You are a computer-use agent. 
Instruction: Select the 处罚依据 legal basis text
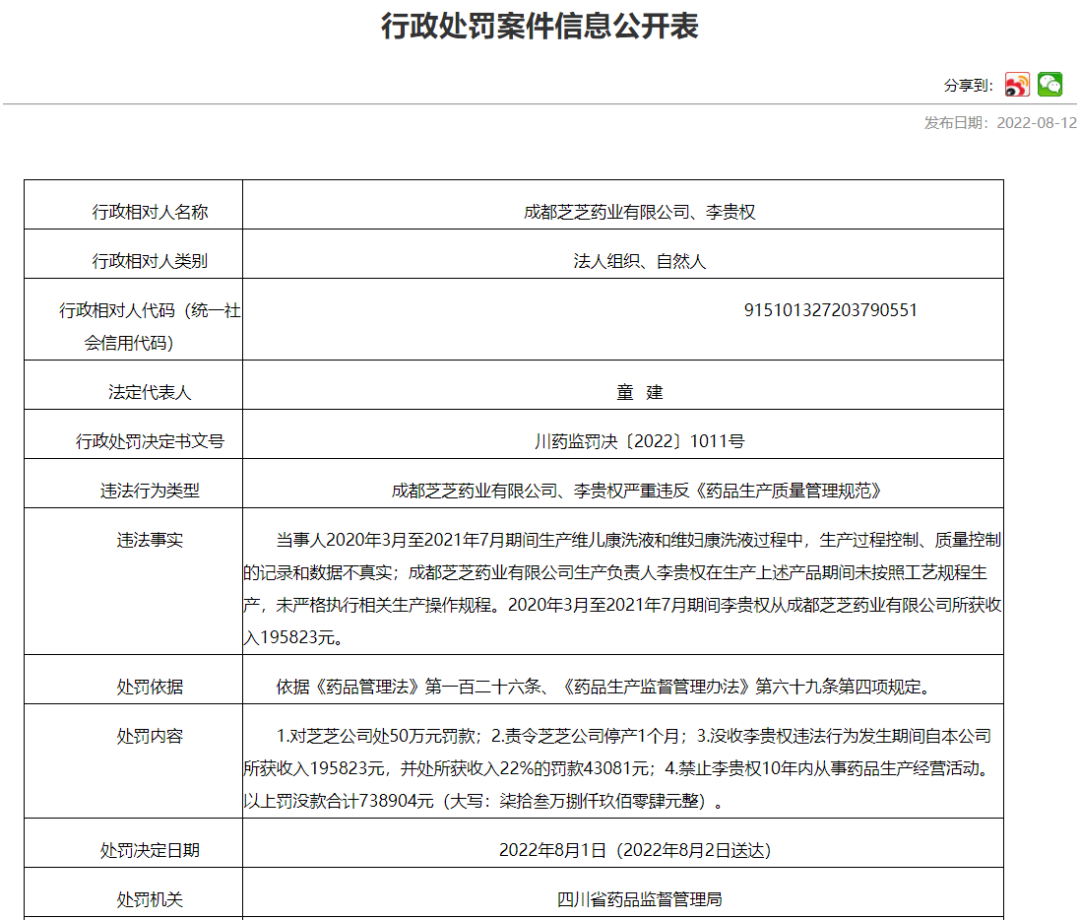tap(602, 687)
